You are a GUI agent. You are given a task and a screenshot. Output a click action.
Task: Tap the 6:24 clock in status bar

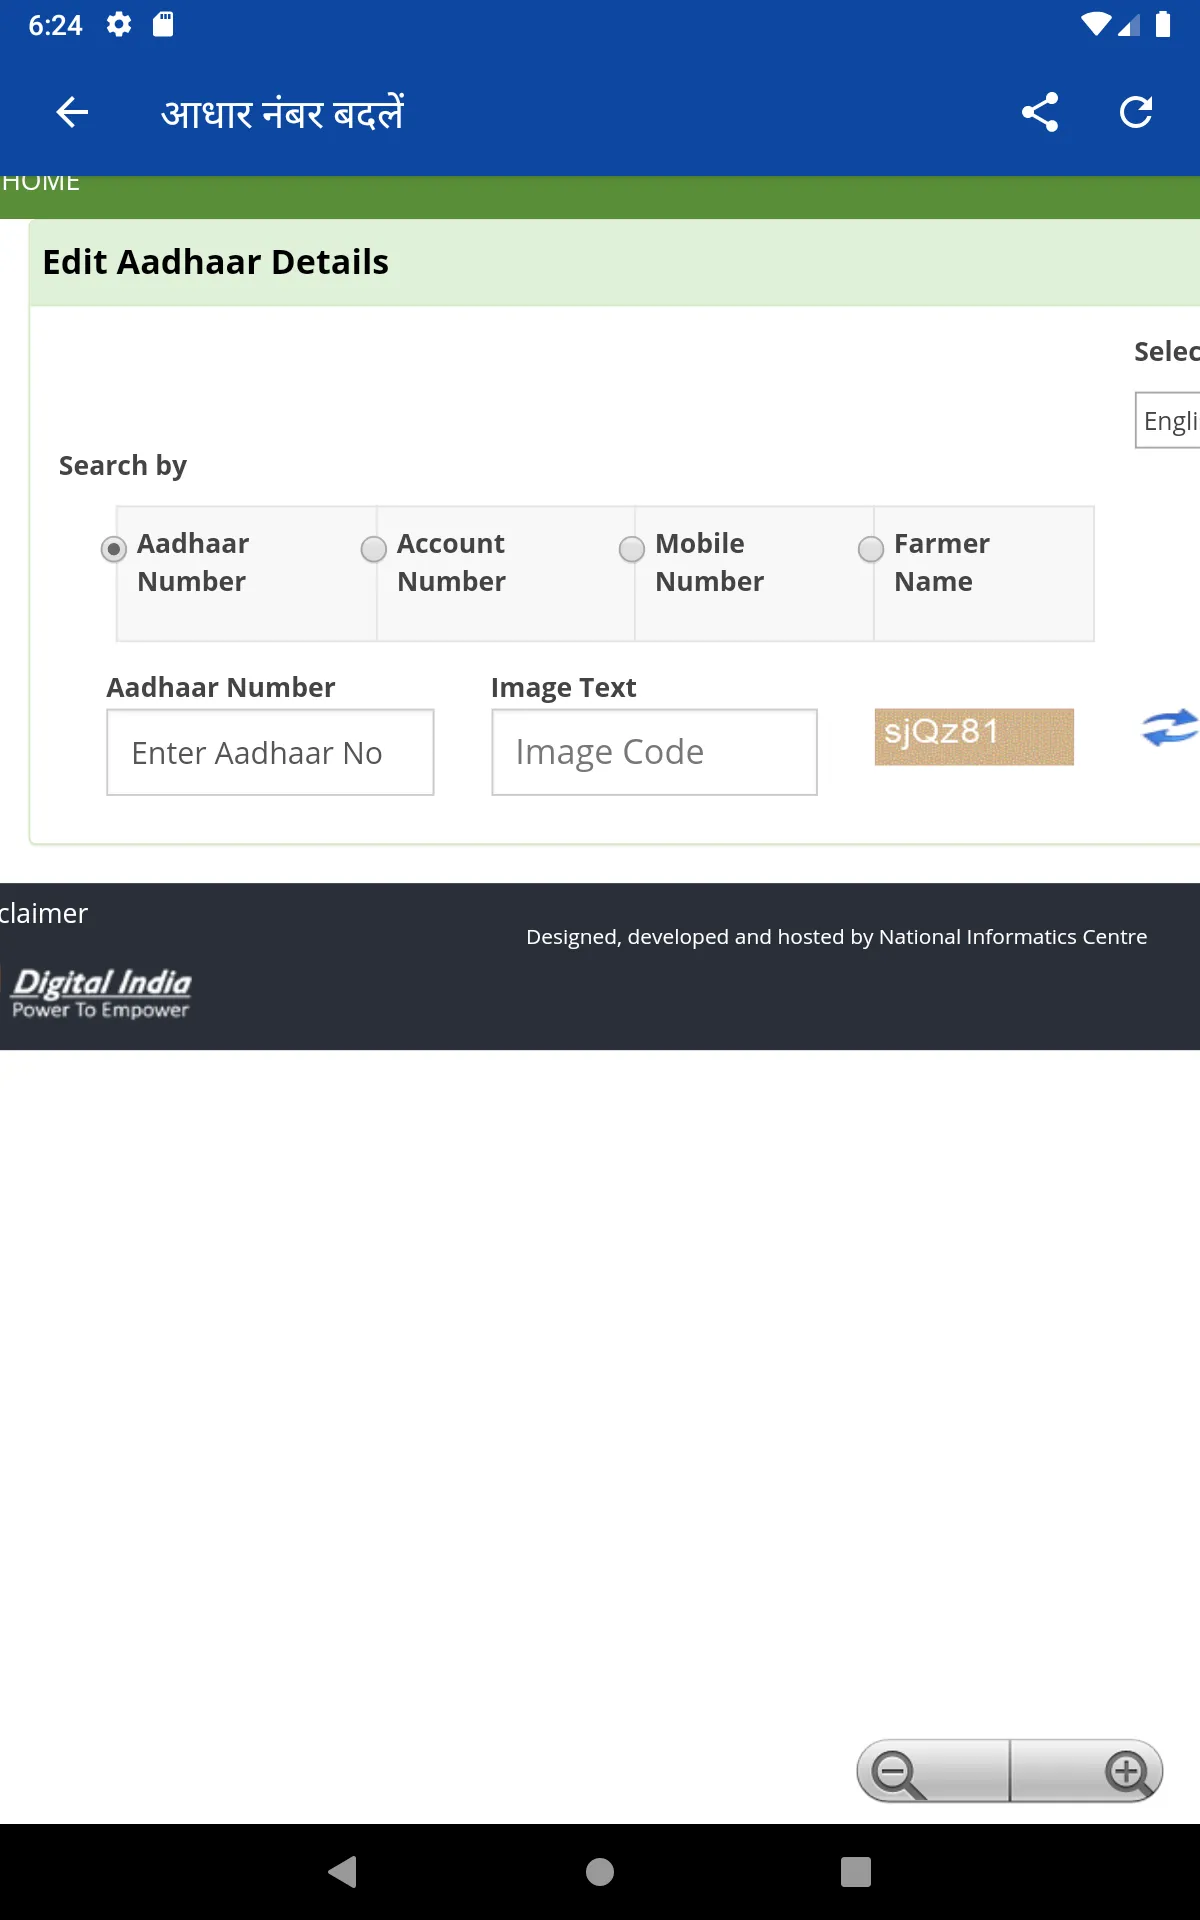55,25
